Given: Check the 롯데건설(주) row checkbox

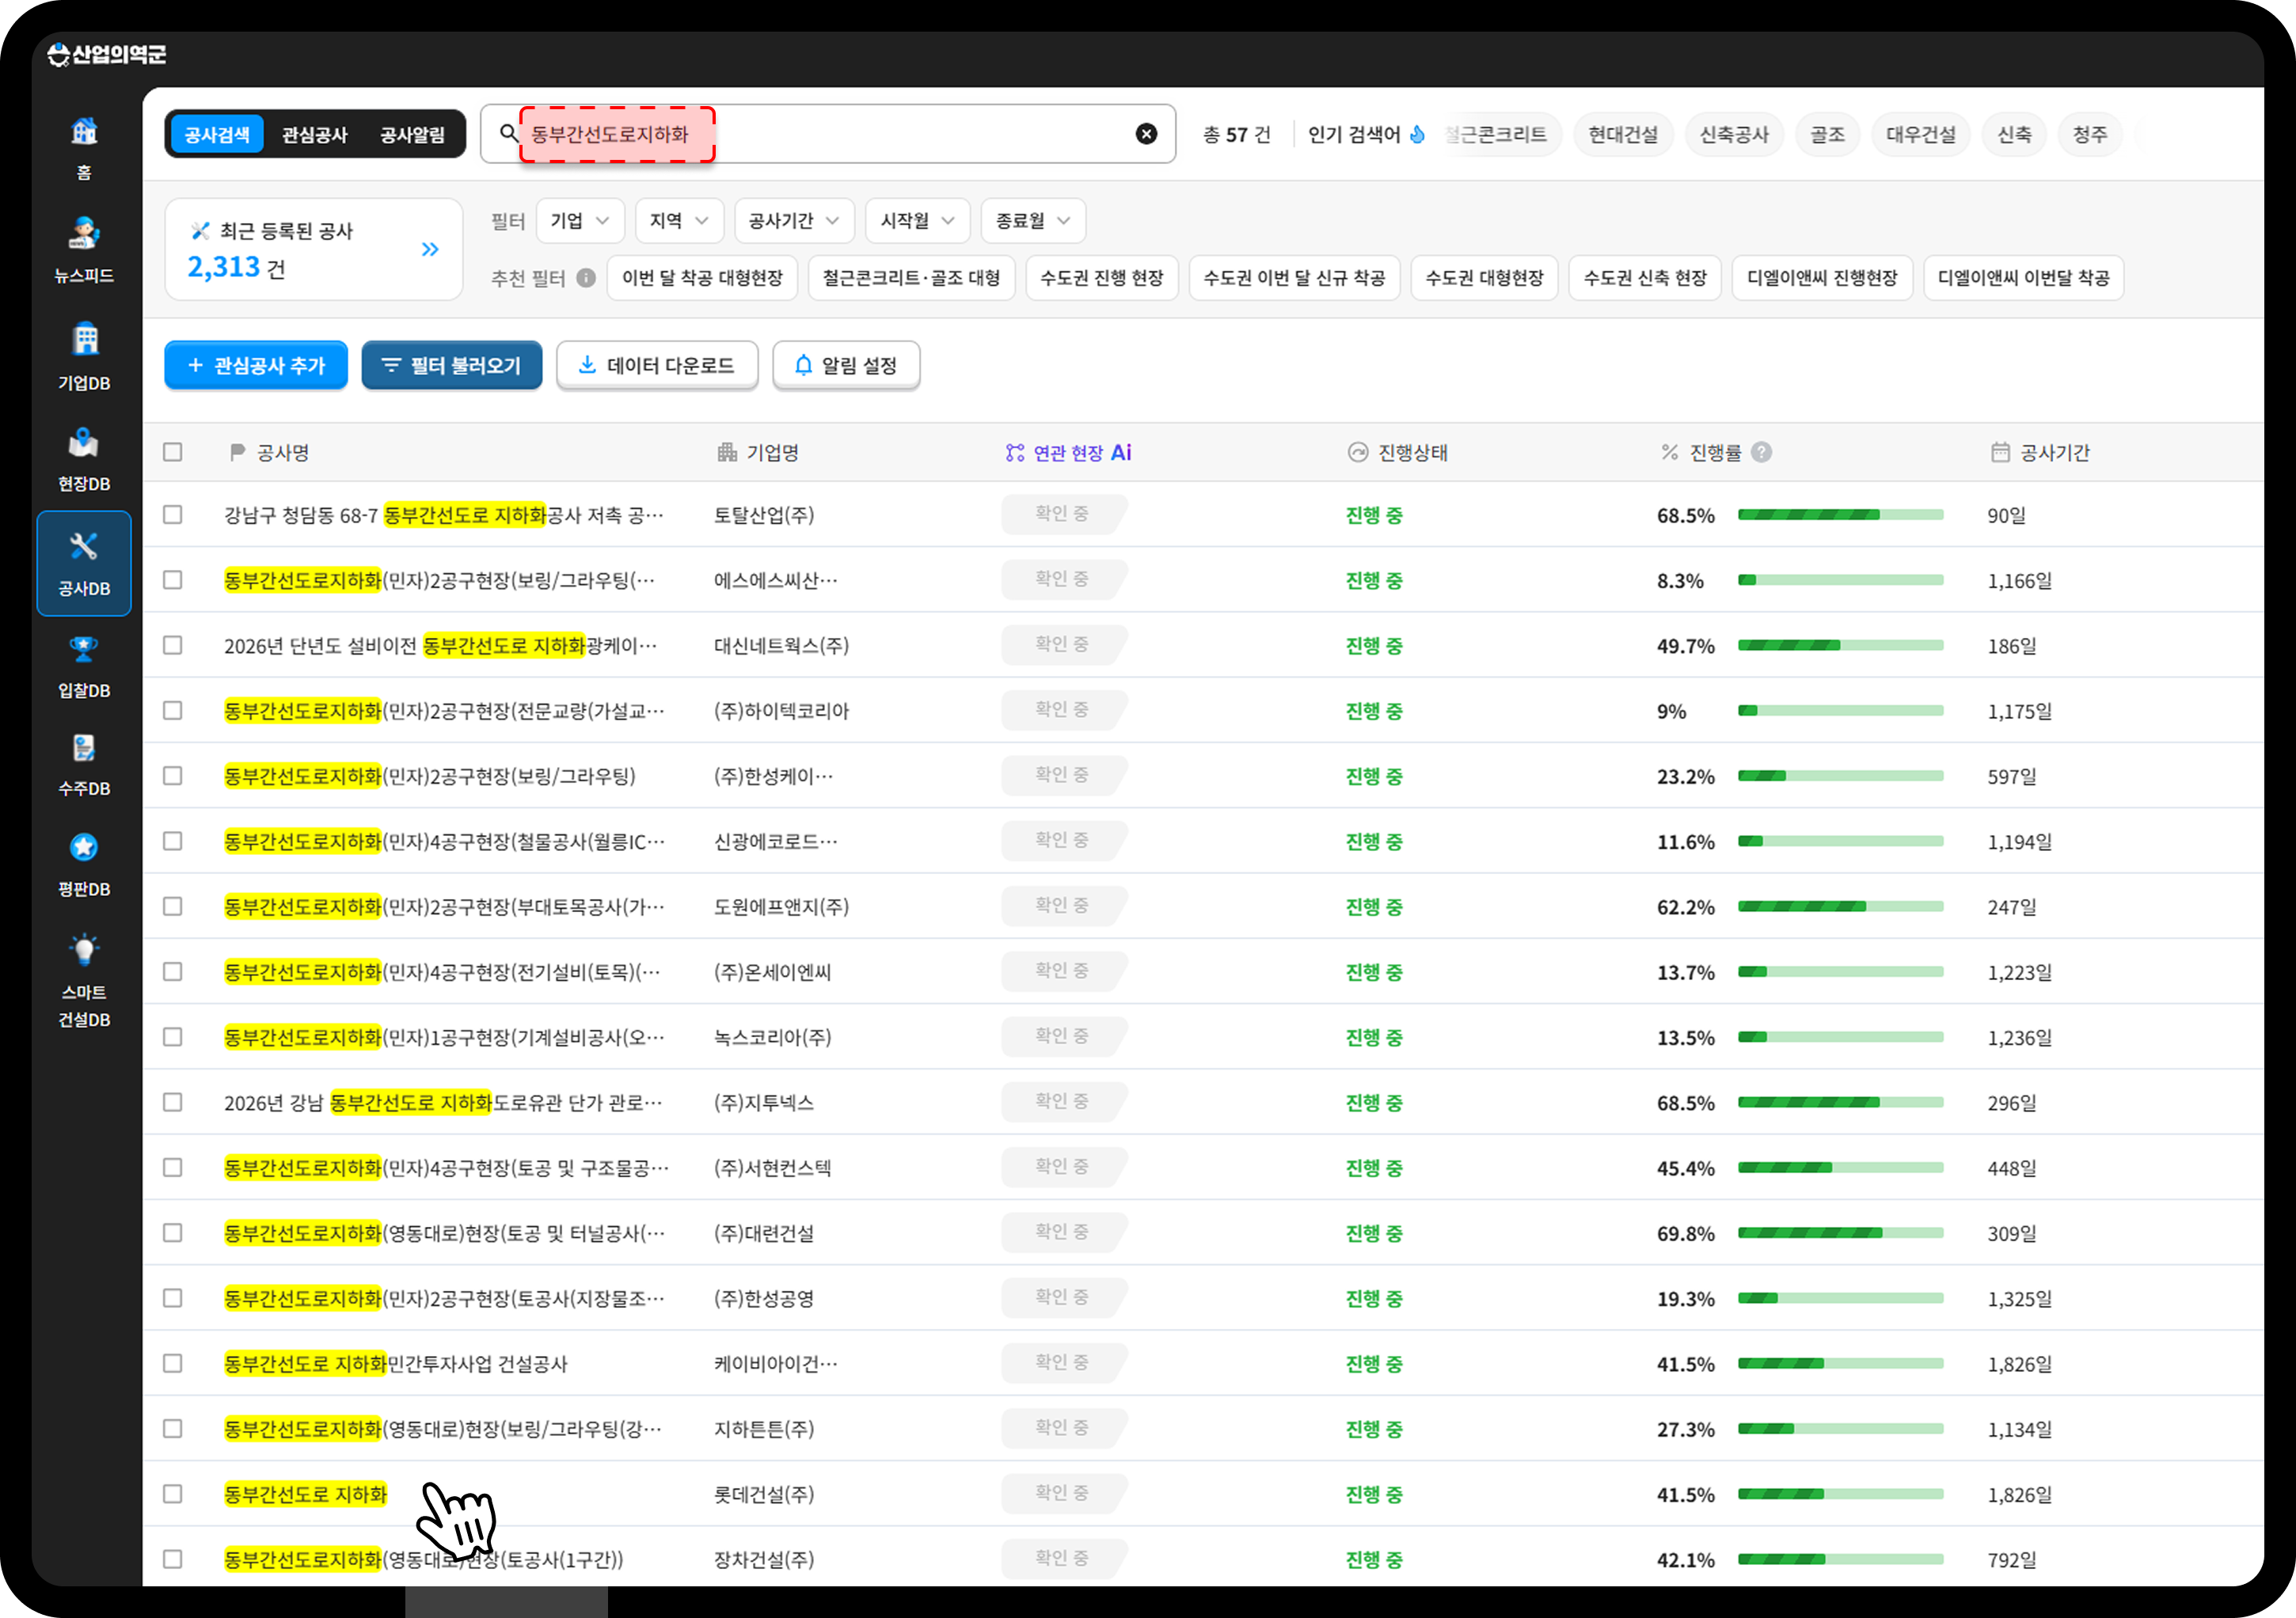Looking at the screenshot, I should coord(173,1494).
